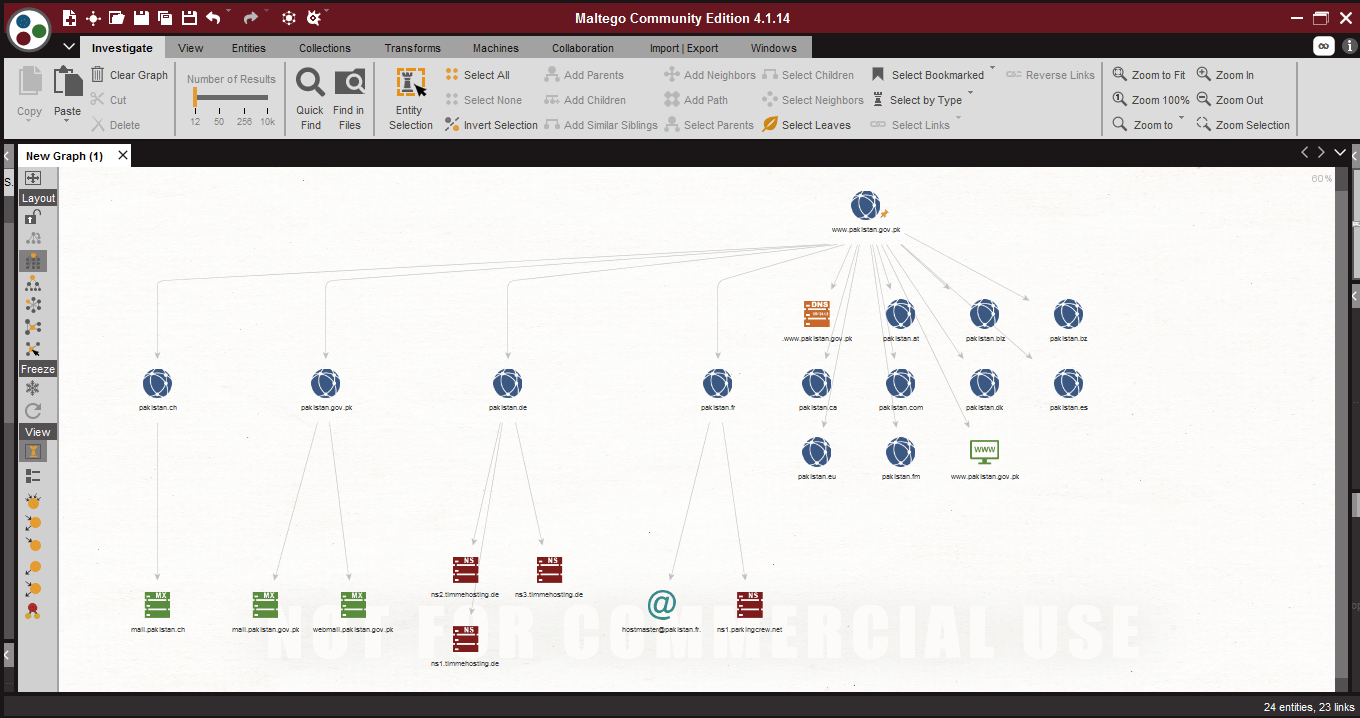Switch to the circular layout mode
The height and width of the screenshot is (718, 1360).
pos(33,305)
